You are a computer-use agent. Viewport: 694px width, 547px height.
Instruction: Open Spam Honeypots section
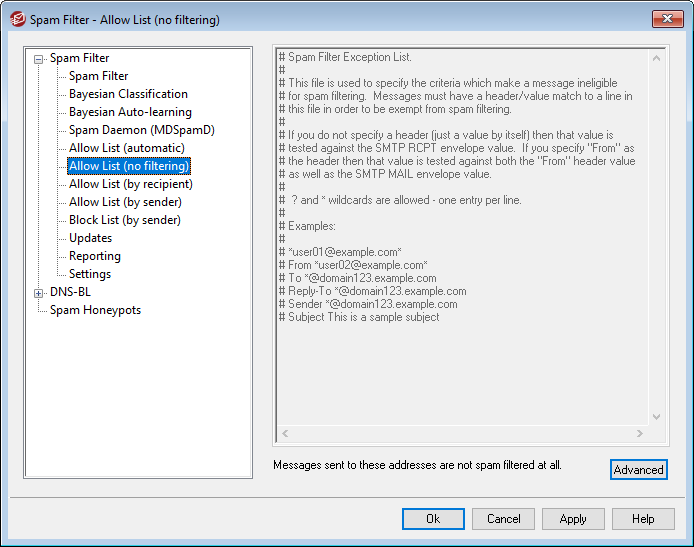tap(95, 310)
